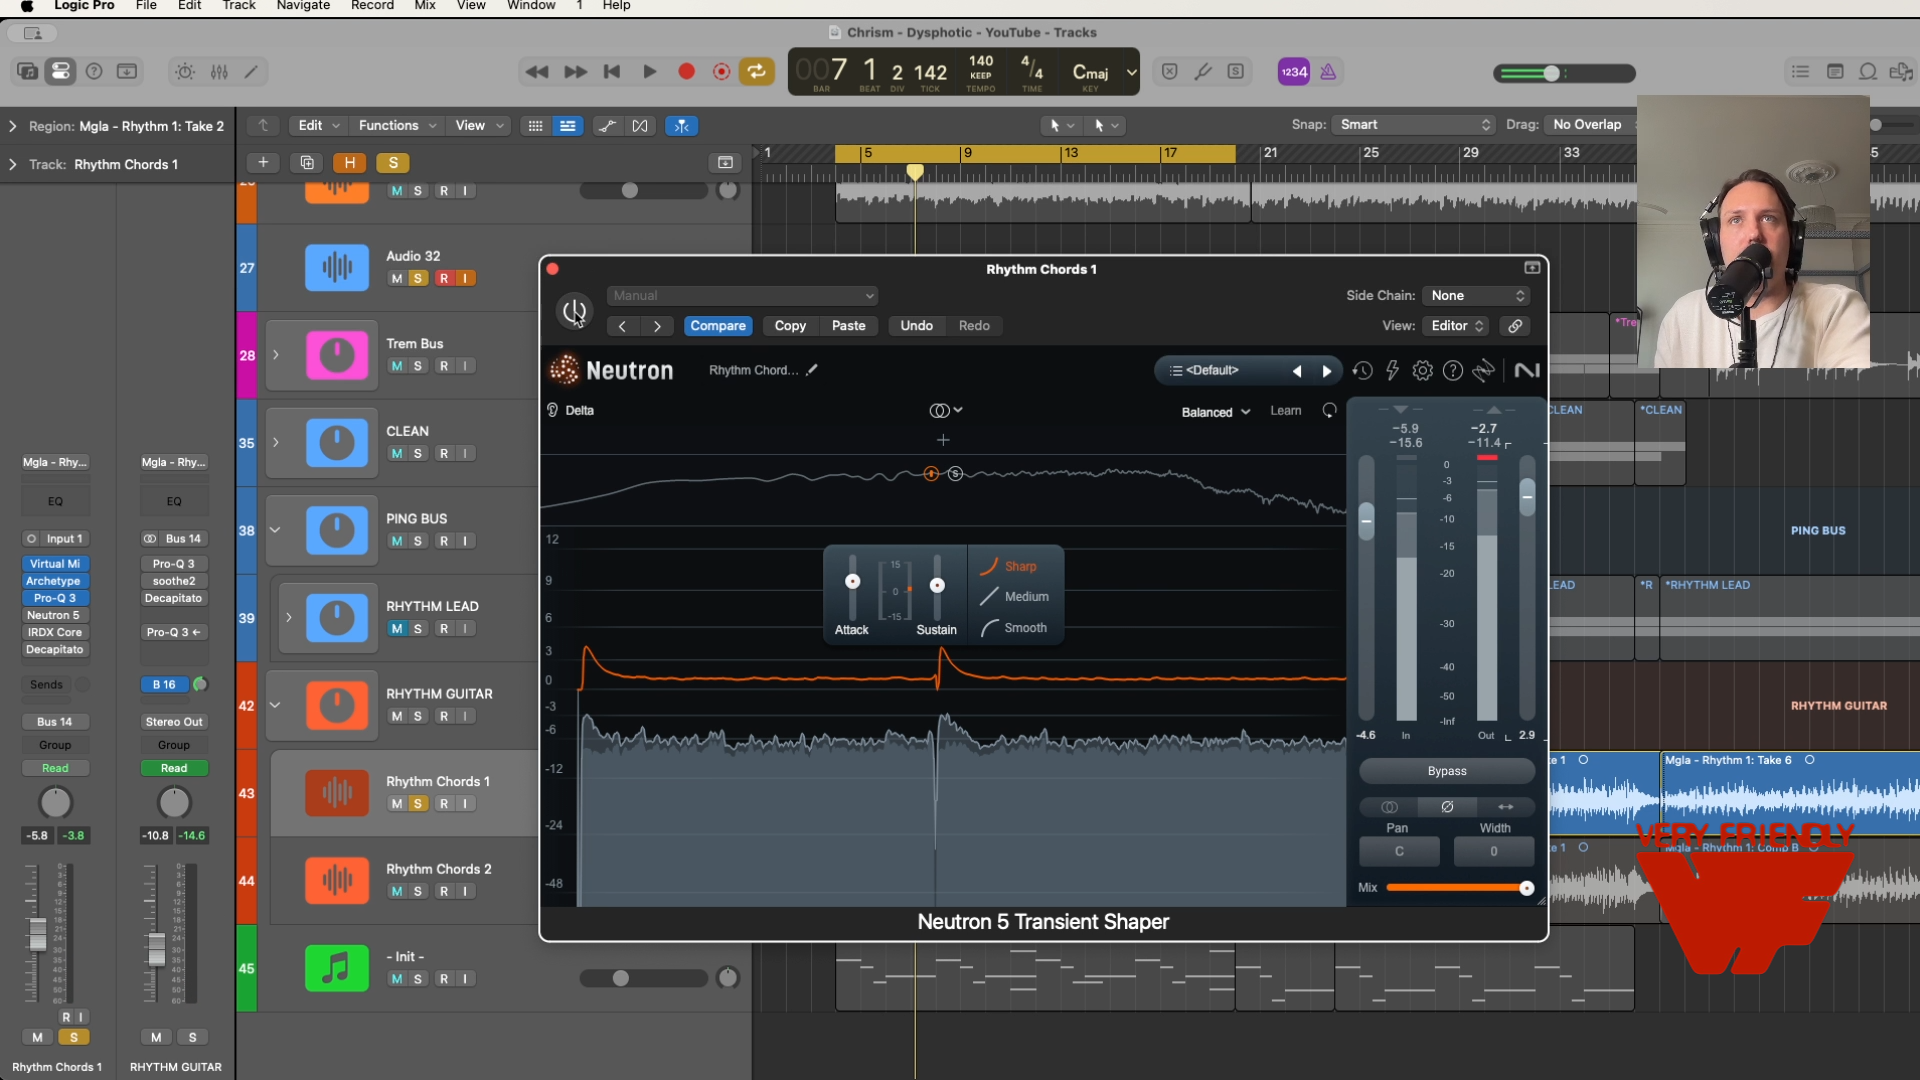
Task: Open the Neutron help question mark icon
Action: (x=1453, y=371)
